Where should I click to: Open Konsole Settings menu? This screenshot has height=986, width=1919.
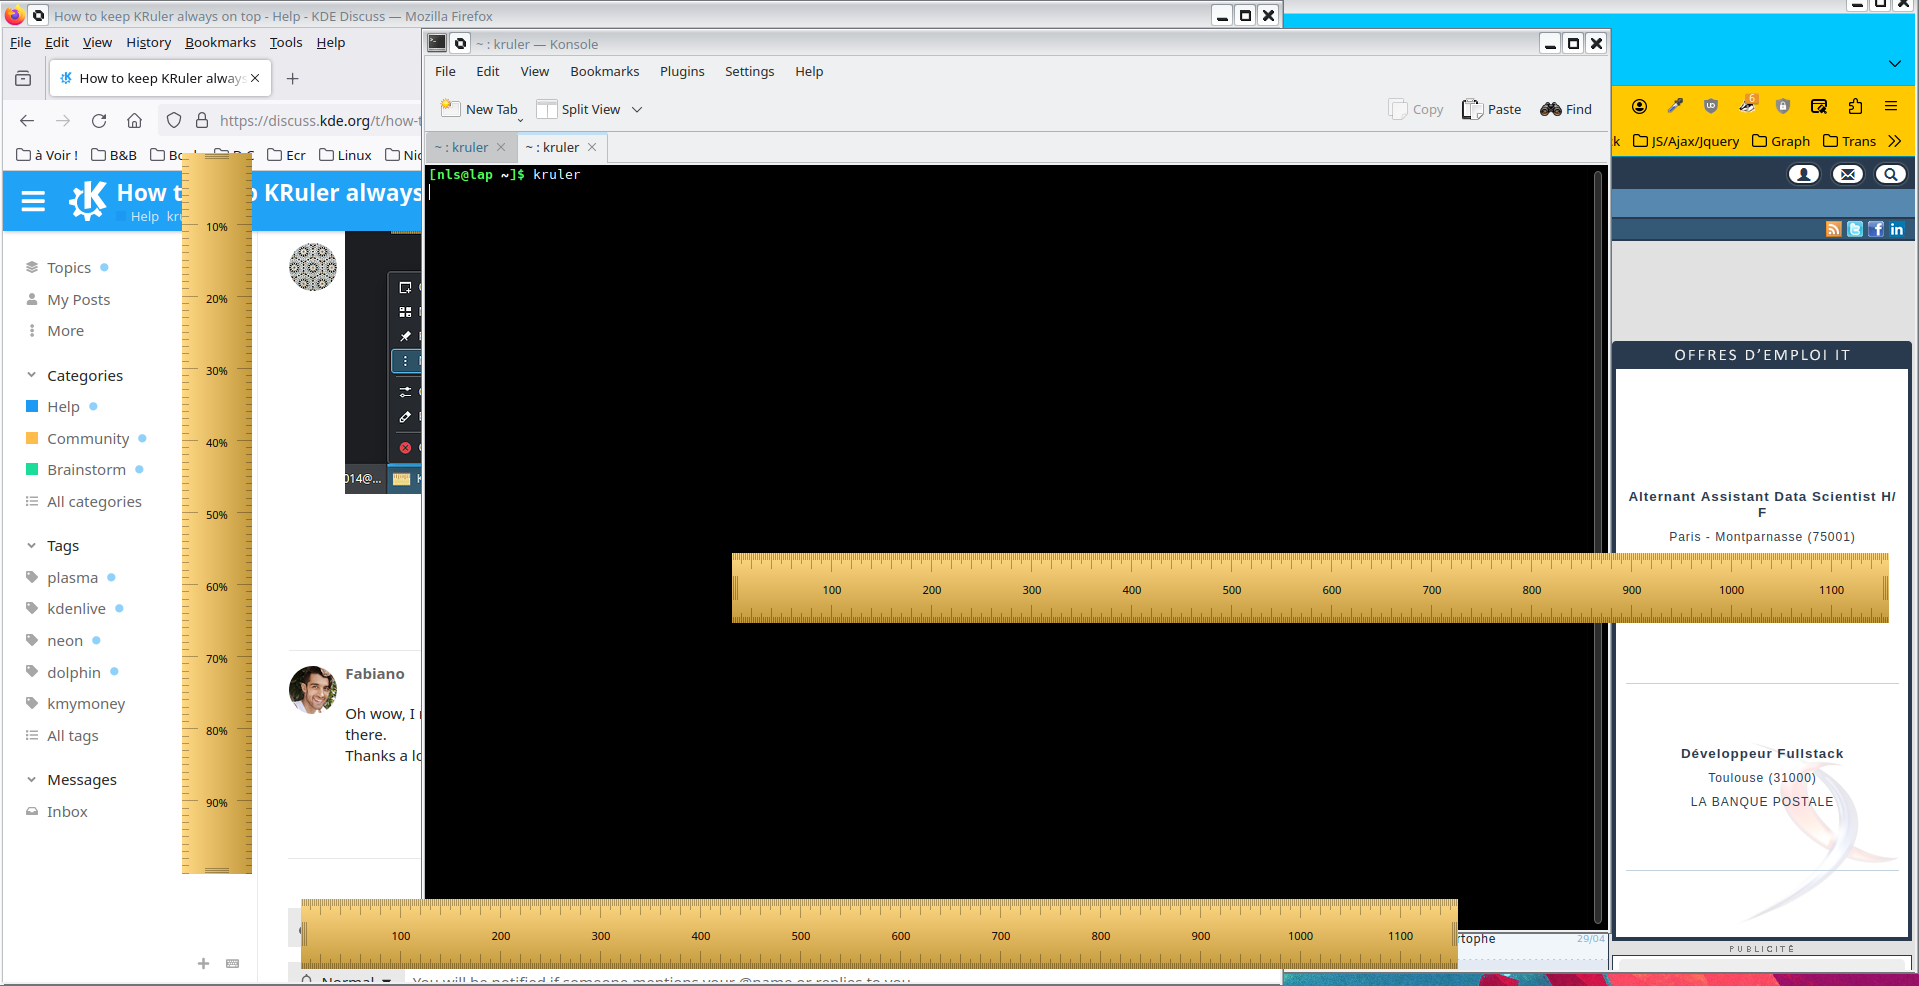tap(749, 72)
